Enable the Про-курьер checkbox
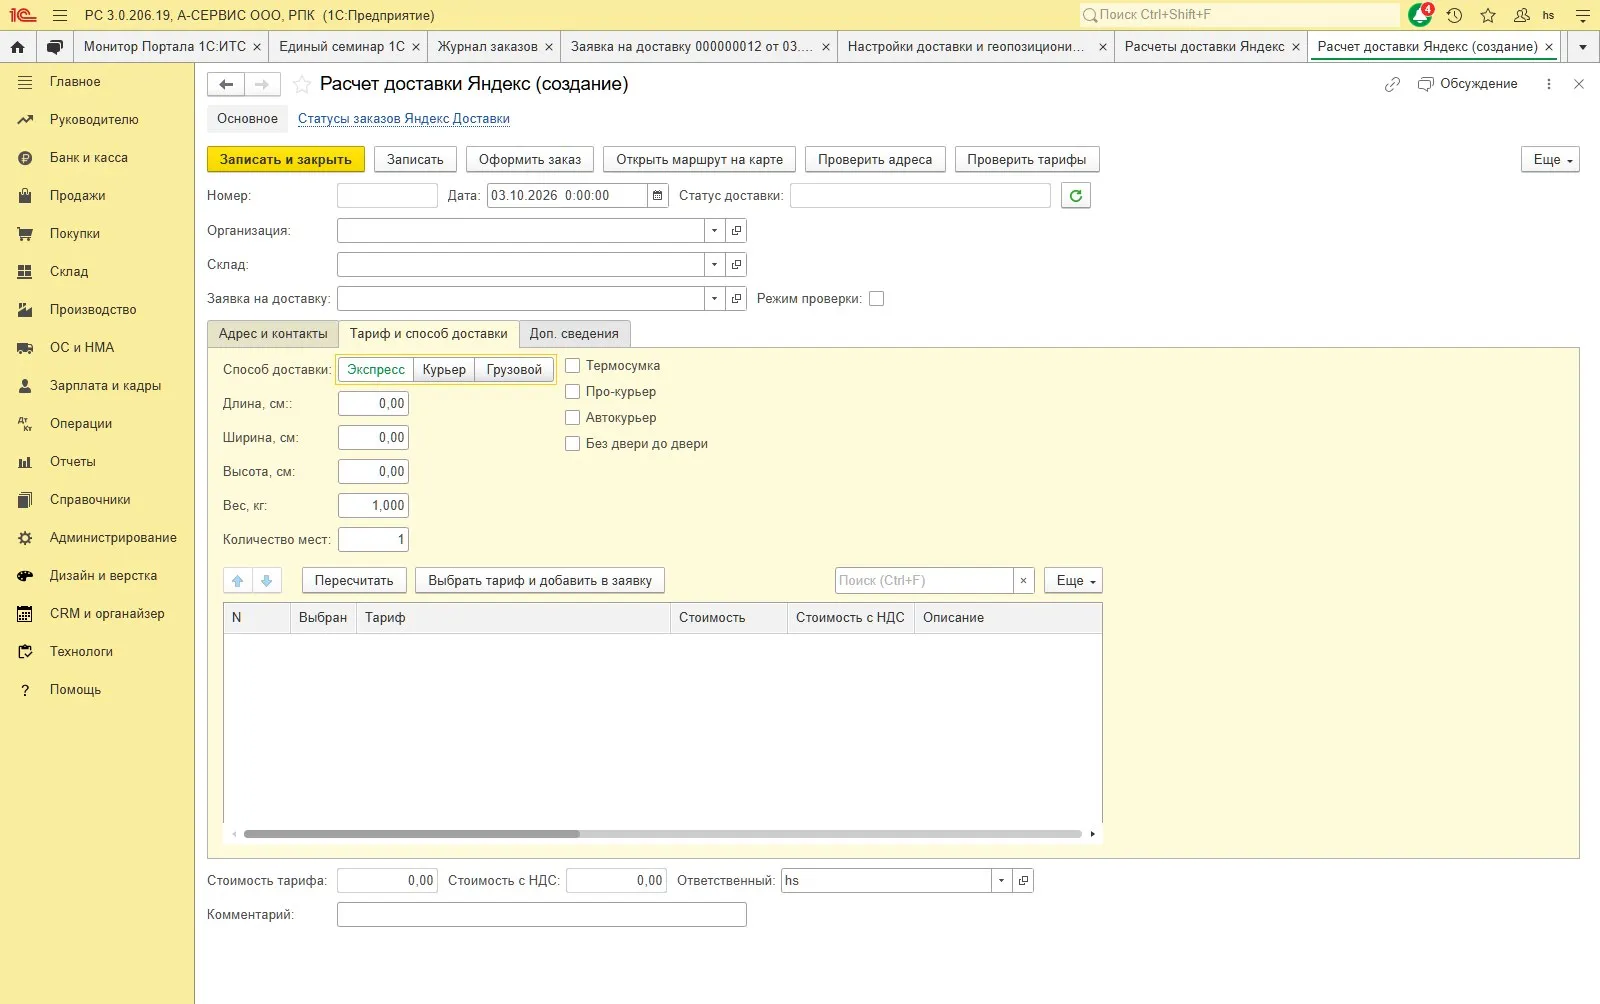Screen dimensions: 1600x1004 pos(573,392)
